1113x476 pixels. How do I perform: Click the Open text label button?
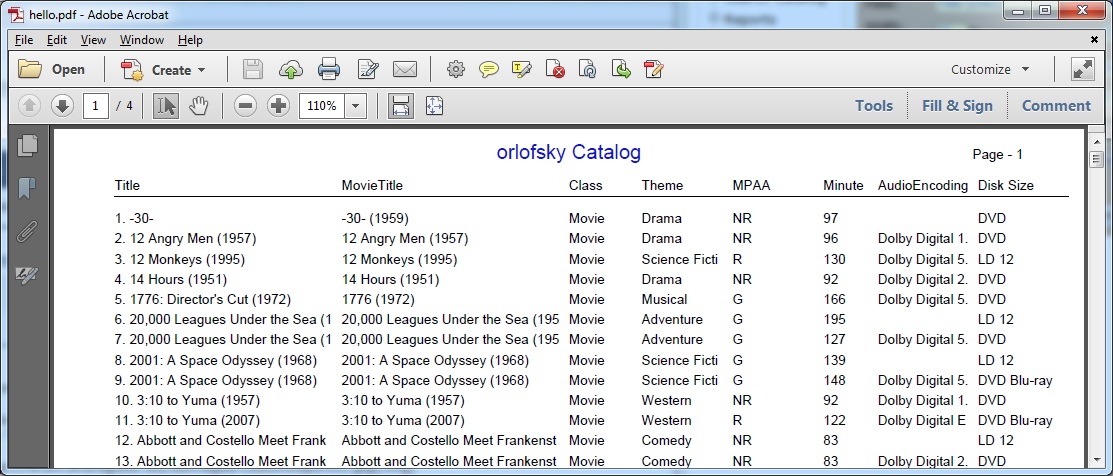(x=68, y=70)
